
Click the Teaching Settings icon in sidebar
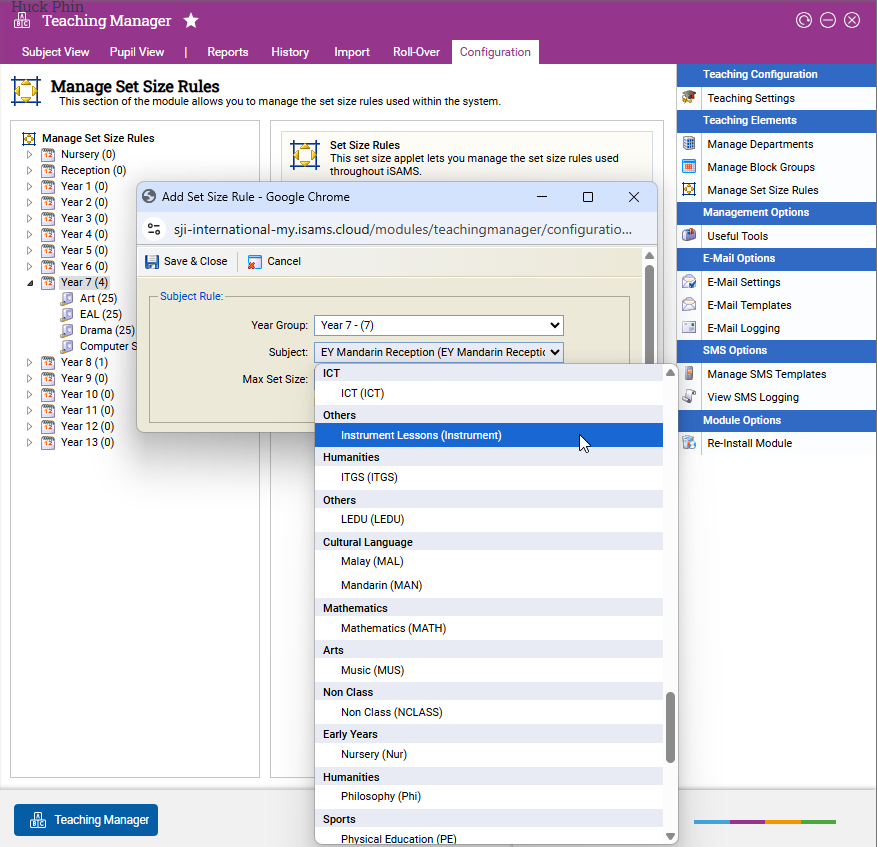[689, 98]
